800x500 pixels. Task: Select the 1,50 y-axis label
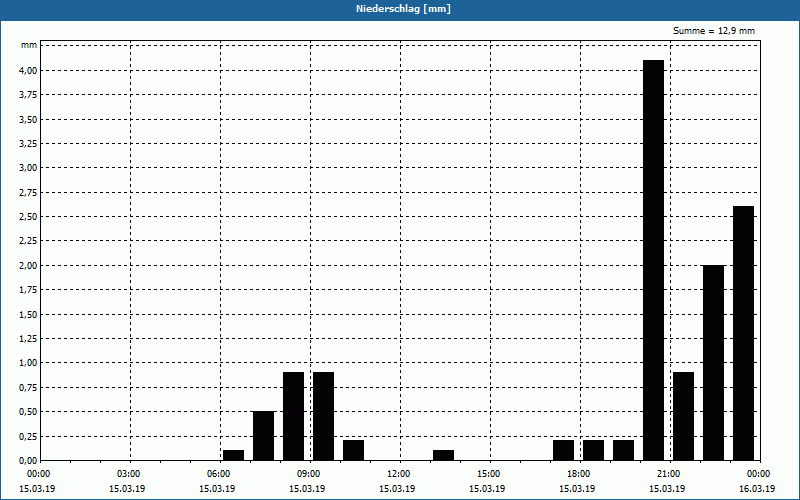[x=28, y=314]
